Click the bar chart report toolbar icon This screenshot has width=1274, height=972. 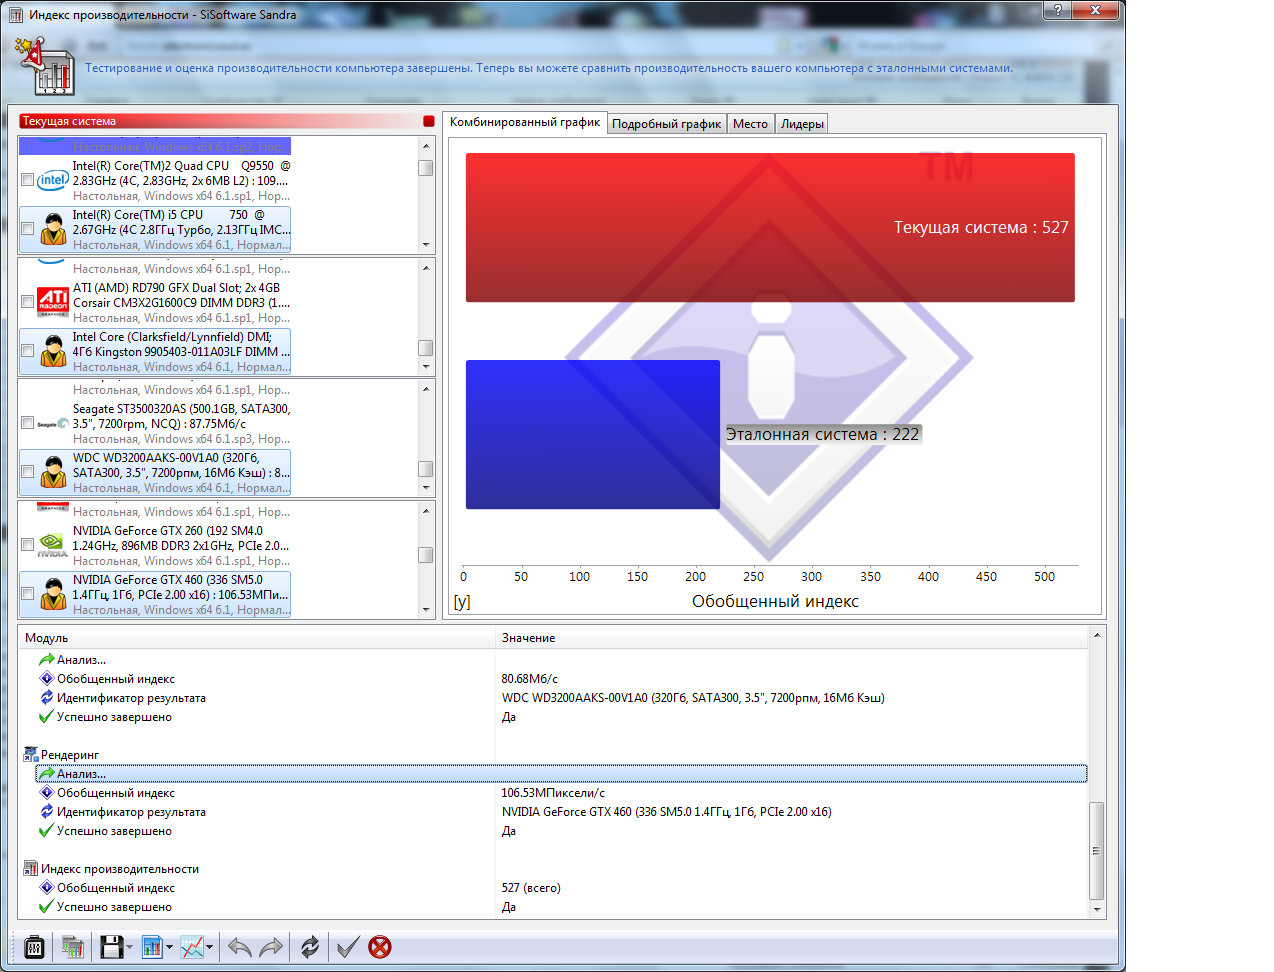click(x=152, y=947)
